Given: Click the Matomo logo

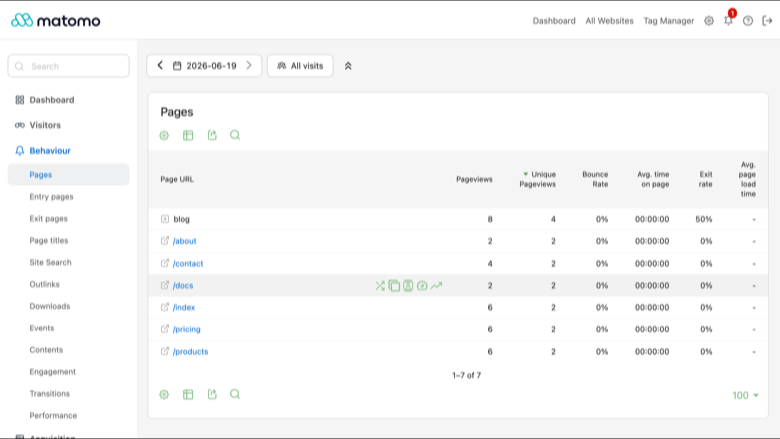Looking at the screenshot, I should pos(56,20).
